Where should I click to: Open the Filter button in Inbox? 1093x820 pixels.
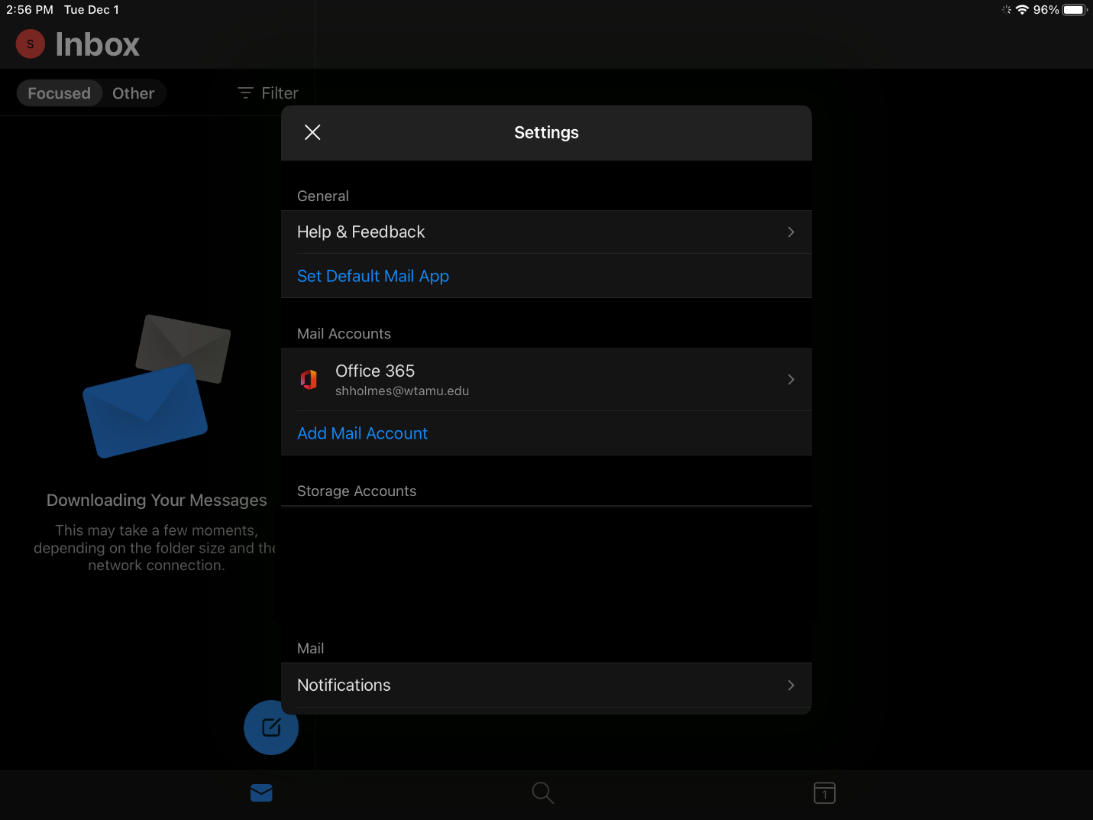click(268, 93)
